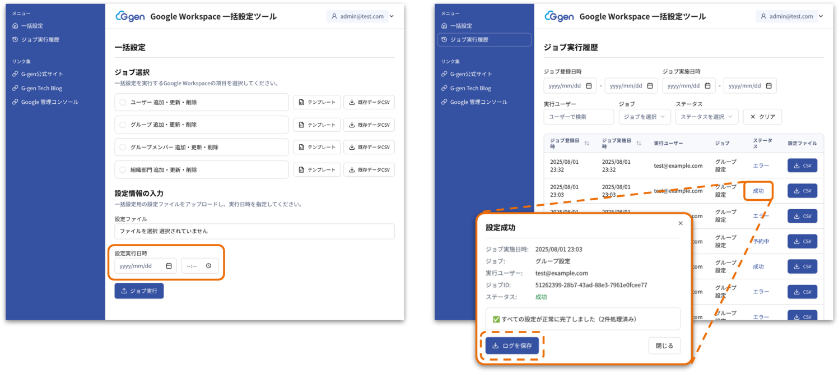839x373 pixels.
Task: Open calendar icon in 設定実行日時 date field
Action: [x=169, y=266]
